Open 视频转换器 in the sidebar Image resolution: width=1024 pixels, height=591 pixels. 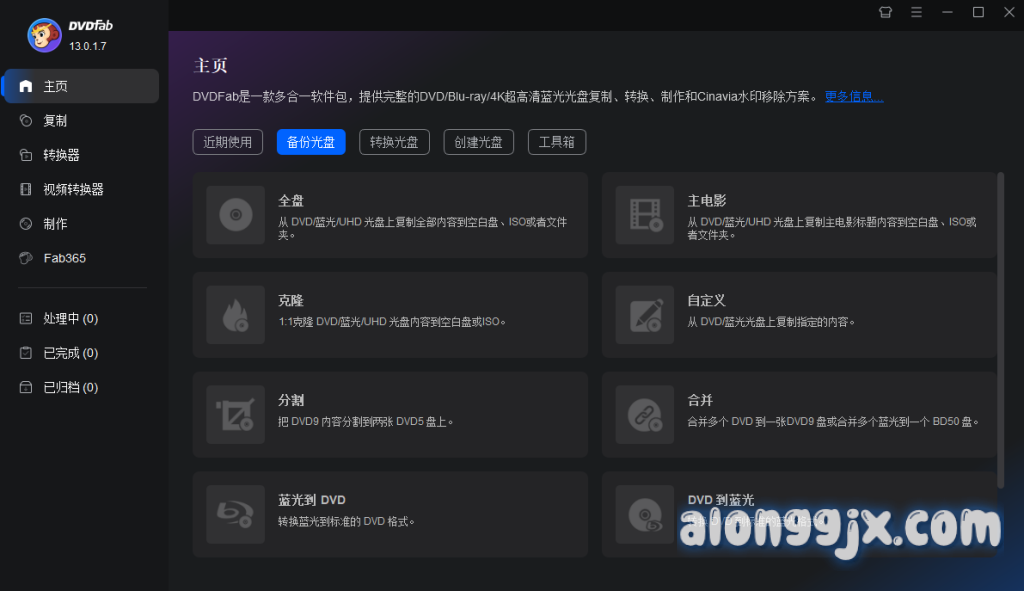click(73, 189)
